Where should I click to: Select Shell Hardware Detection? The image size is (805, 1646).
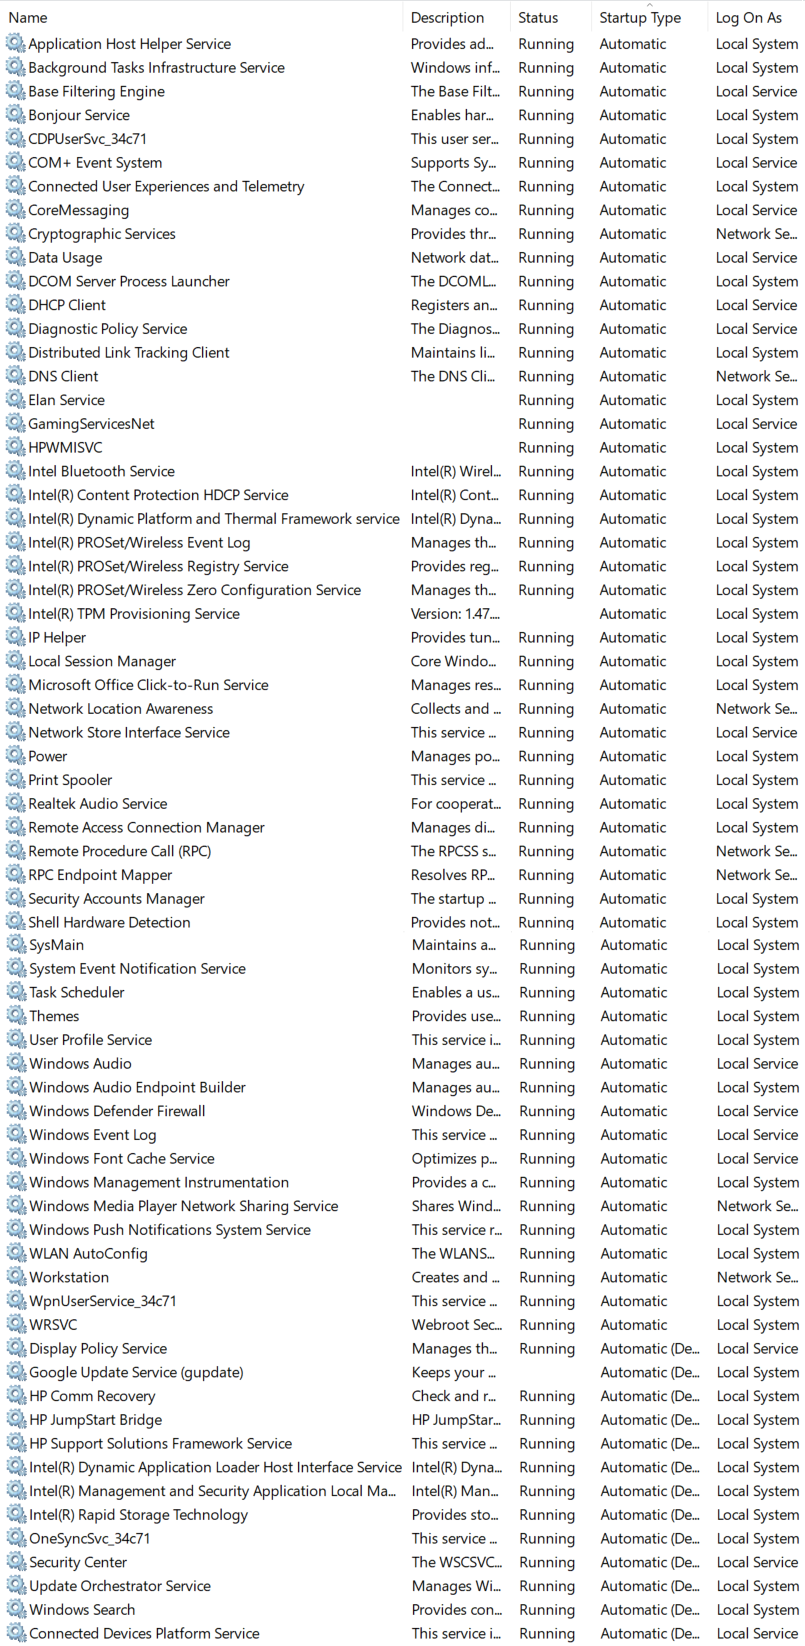(109, 922)
